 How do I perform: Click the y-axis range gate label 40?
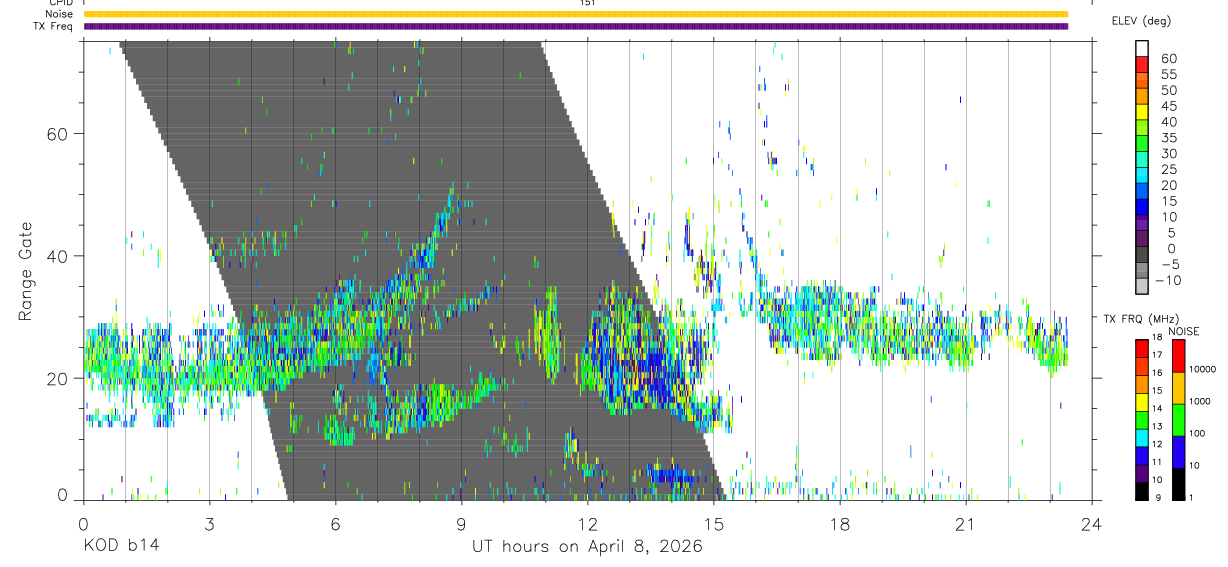(58, 256)
